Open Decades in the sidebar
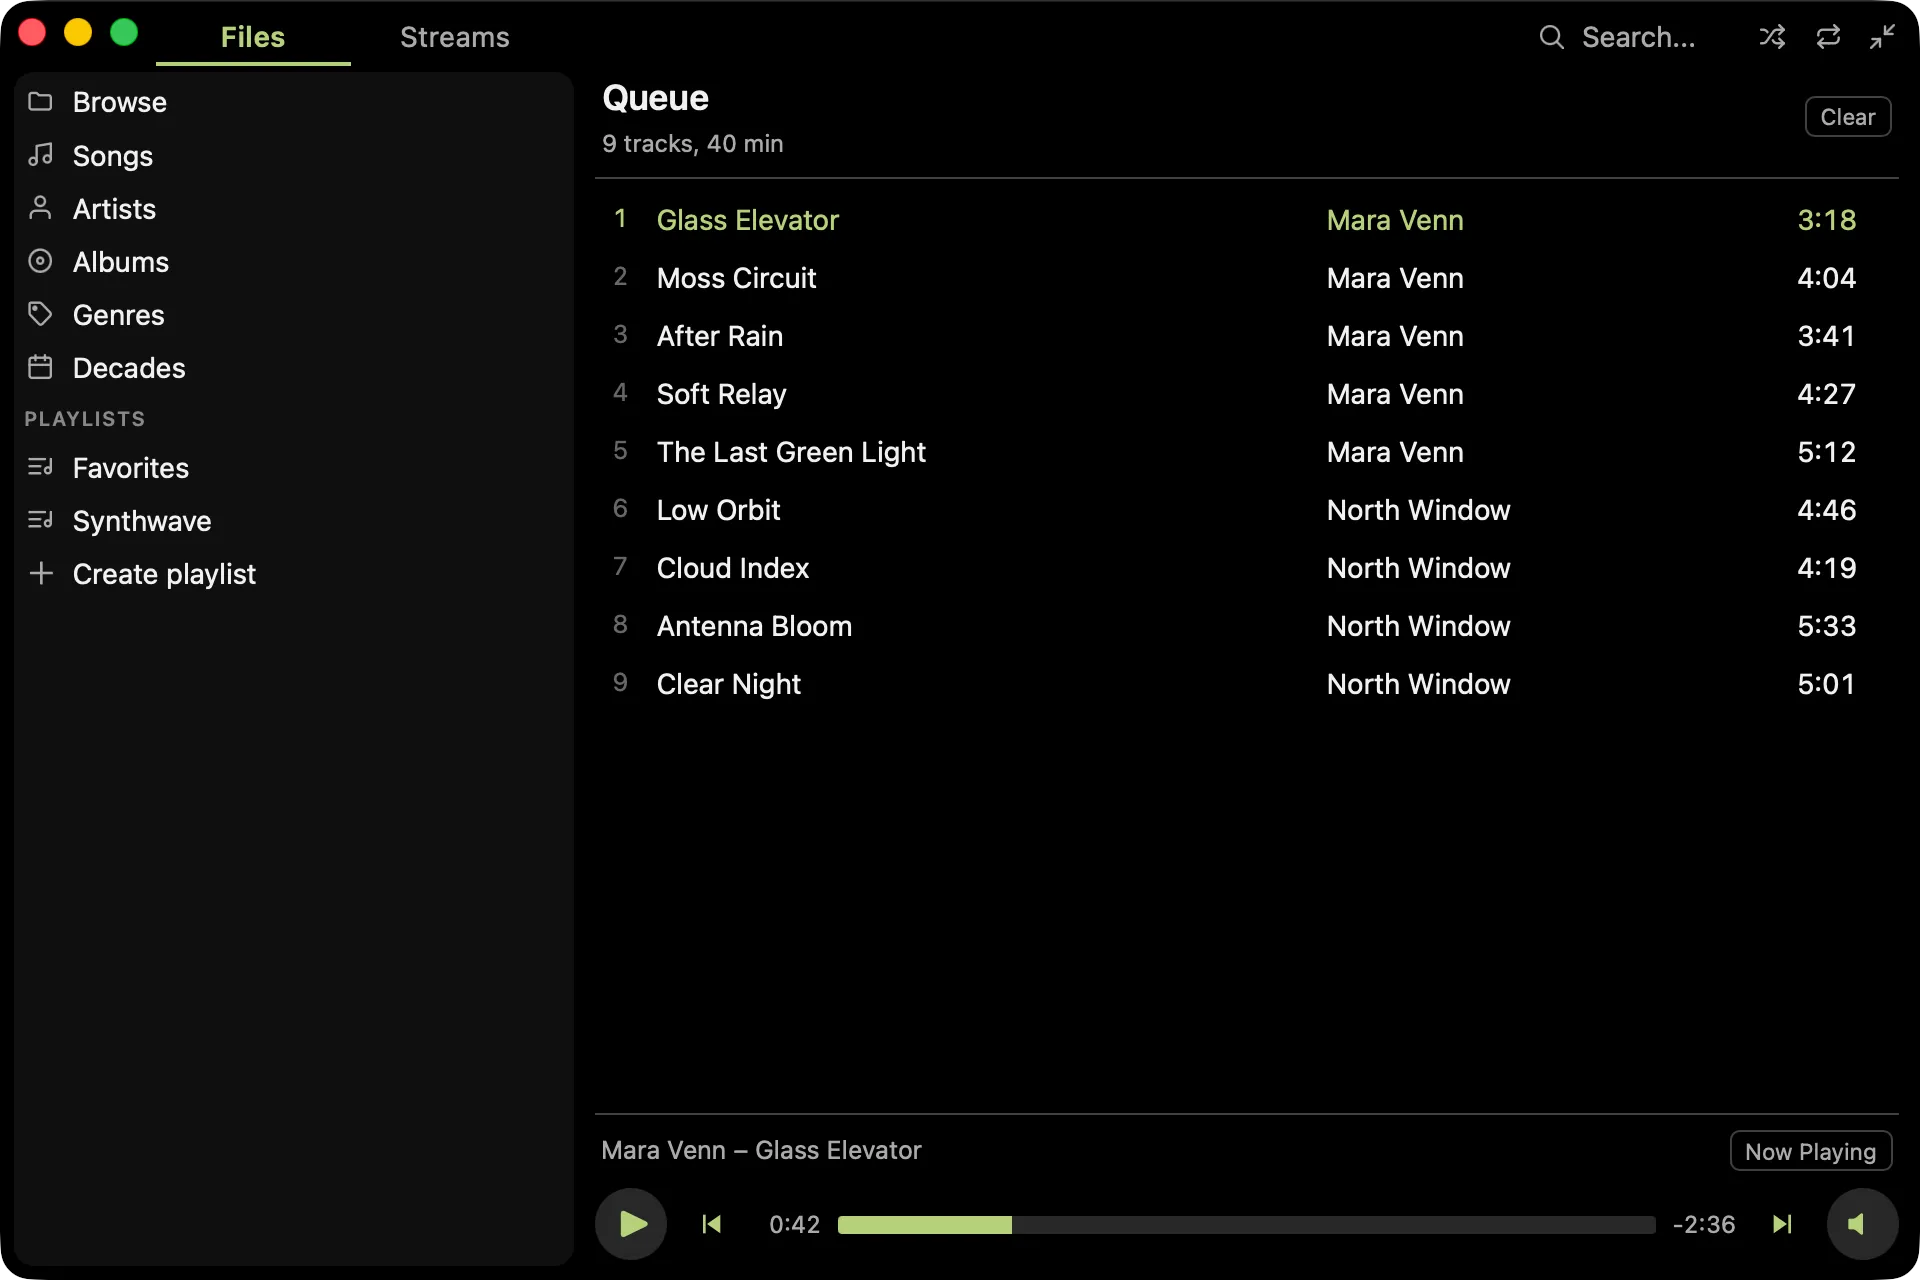 293,367
